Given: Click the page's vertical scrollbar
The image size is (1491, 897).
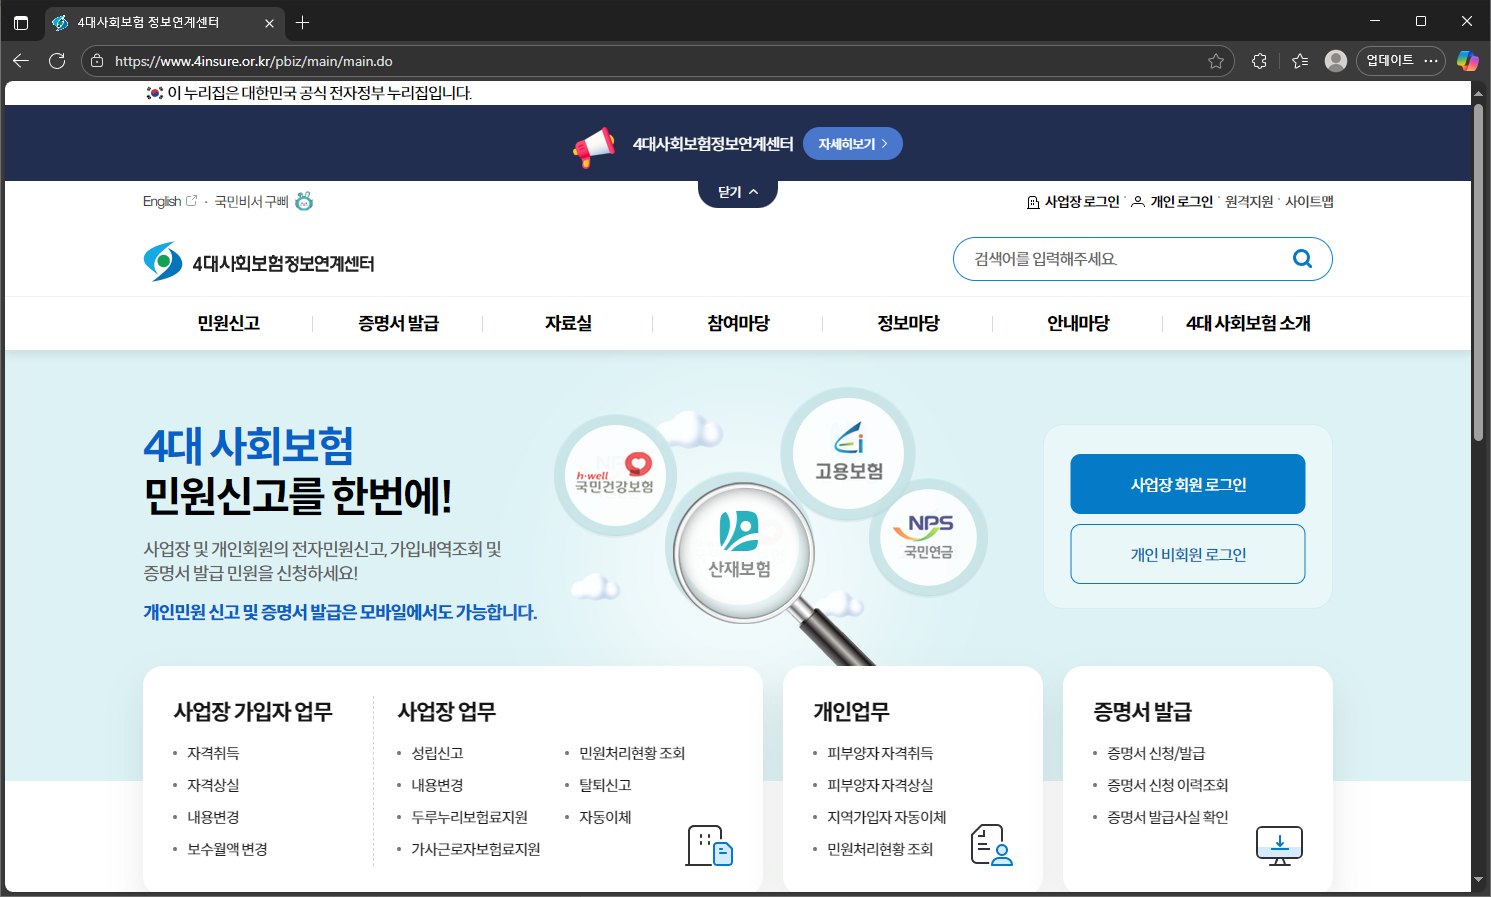Looking at the screenshot, I should point(1478,272).
